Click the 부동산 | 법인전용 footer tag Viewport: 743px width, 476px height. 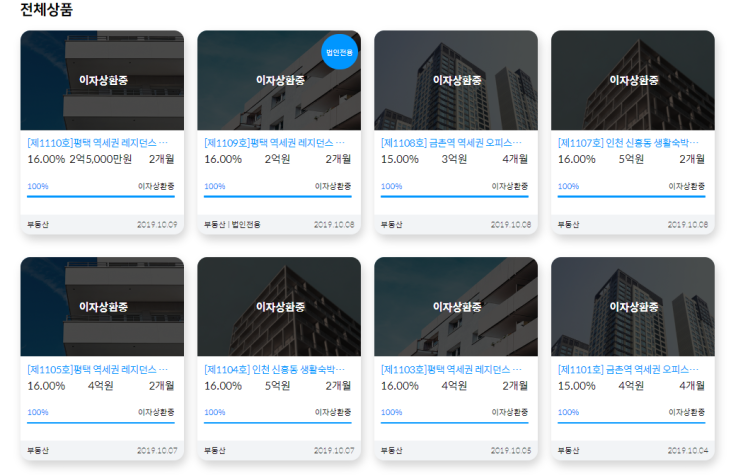(x=232, y=225)
